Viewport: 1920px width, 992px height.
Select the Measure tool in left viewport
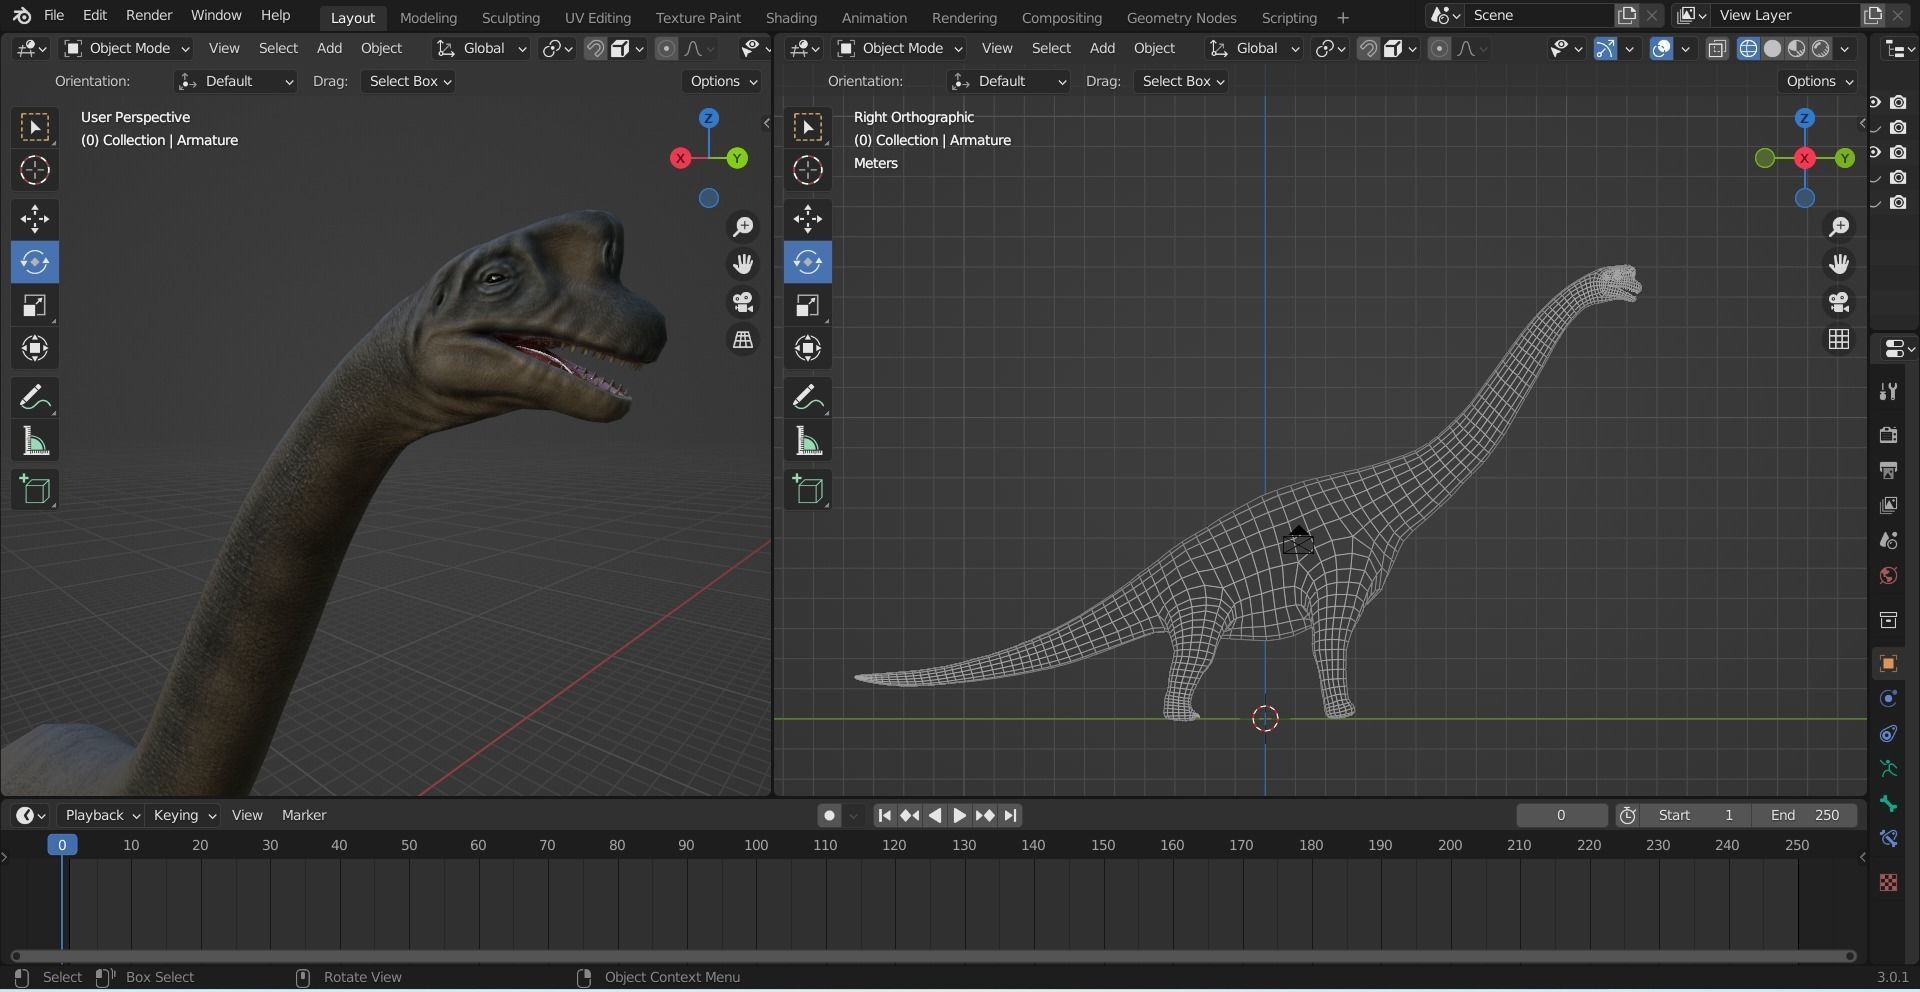click(35, 441)
